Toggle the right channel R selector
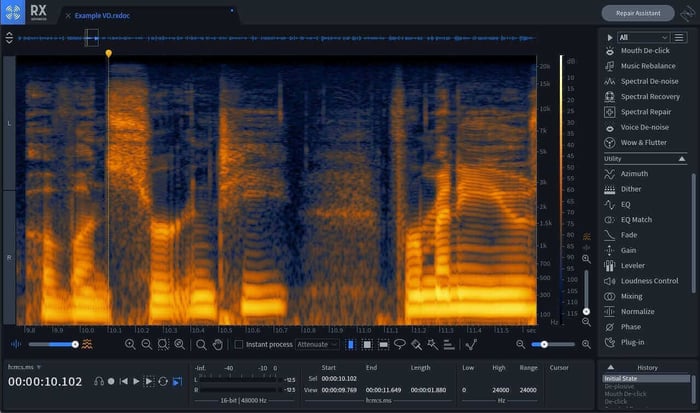The width and height of the screenshot is (700, 413). 9,258
